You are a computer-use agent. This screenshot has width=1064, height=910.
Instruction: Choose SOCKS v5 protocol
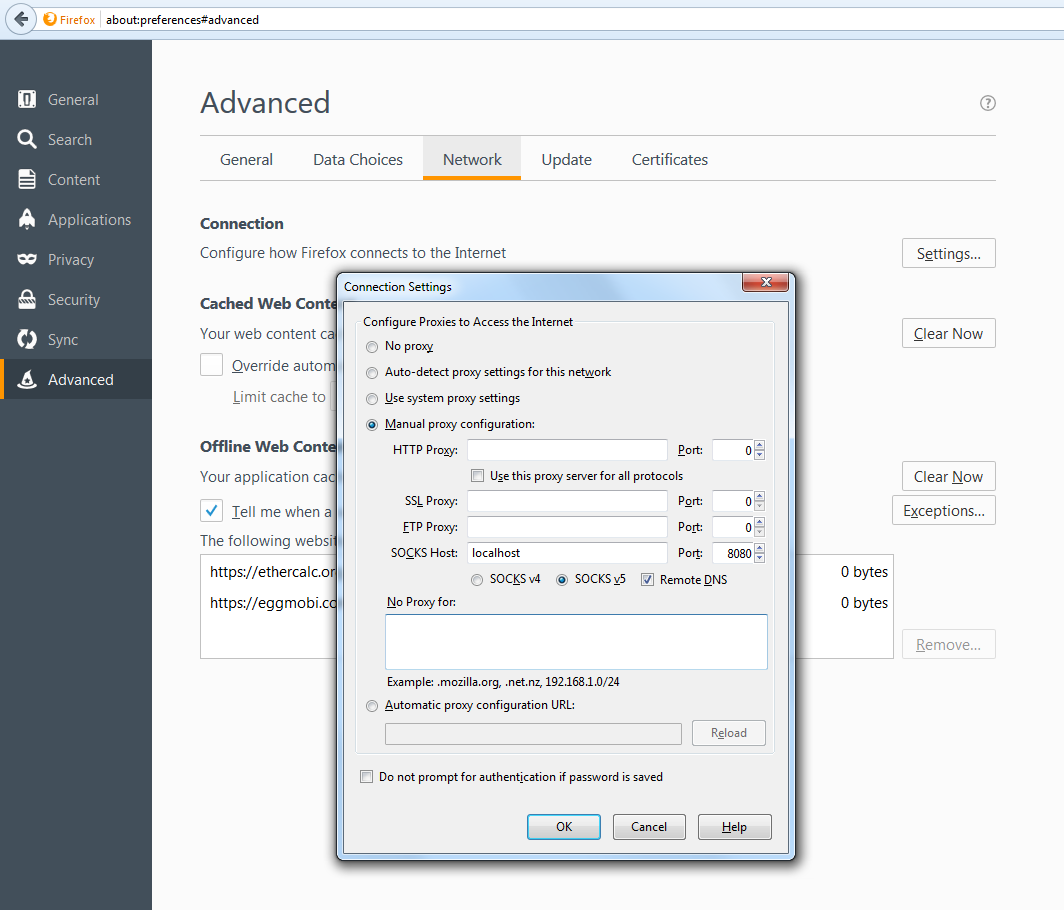(x=562, y=580)
